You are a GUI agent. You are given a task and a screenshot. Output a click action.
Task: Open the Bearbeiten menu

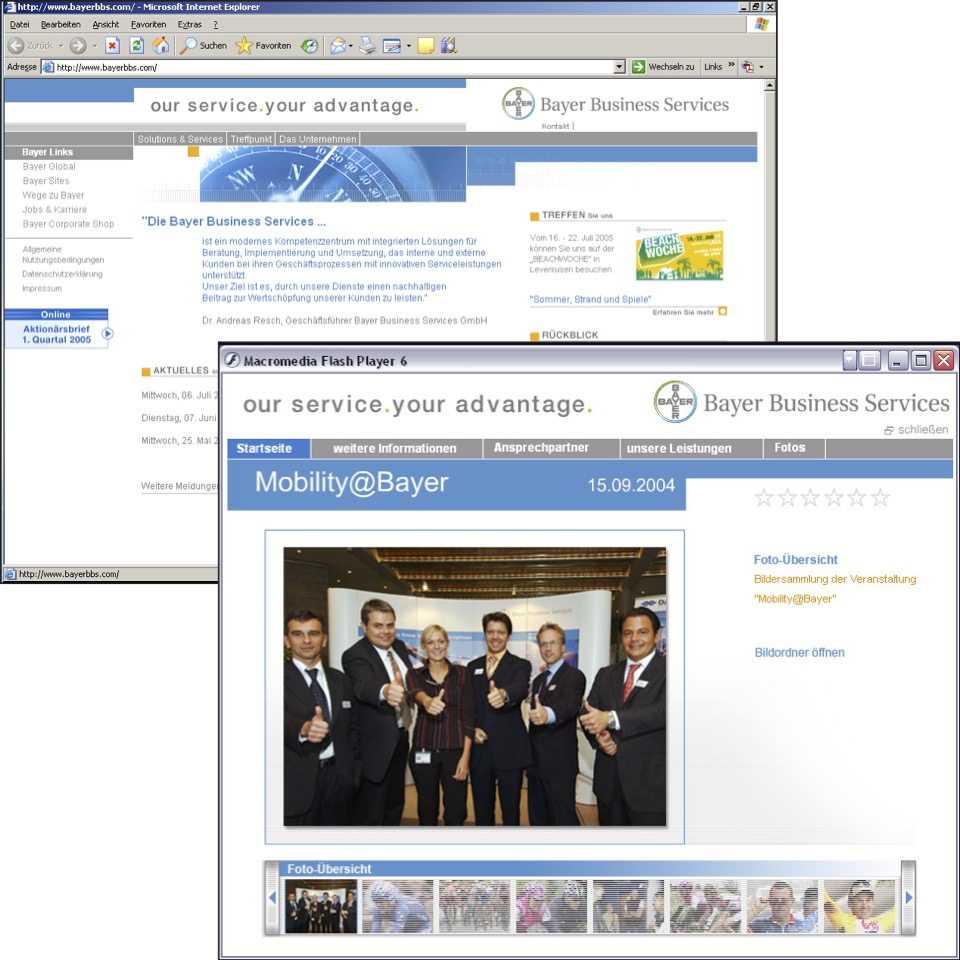click(61, 24)
